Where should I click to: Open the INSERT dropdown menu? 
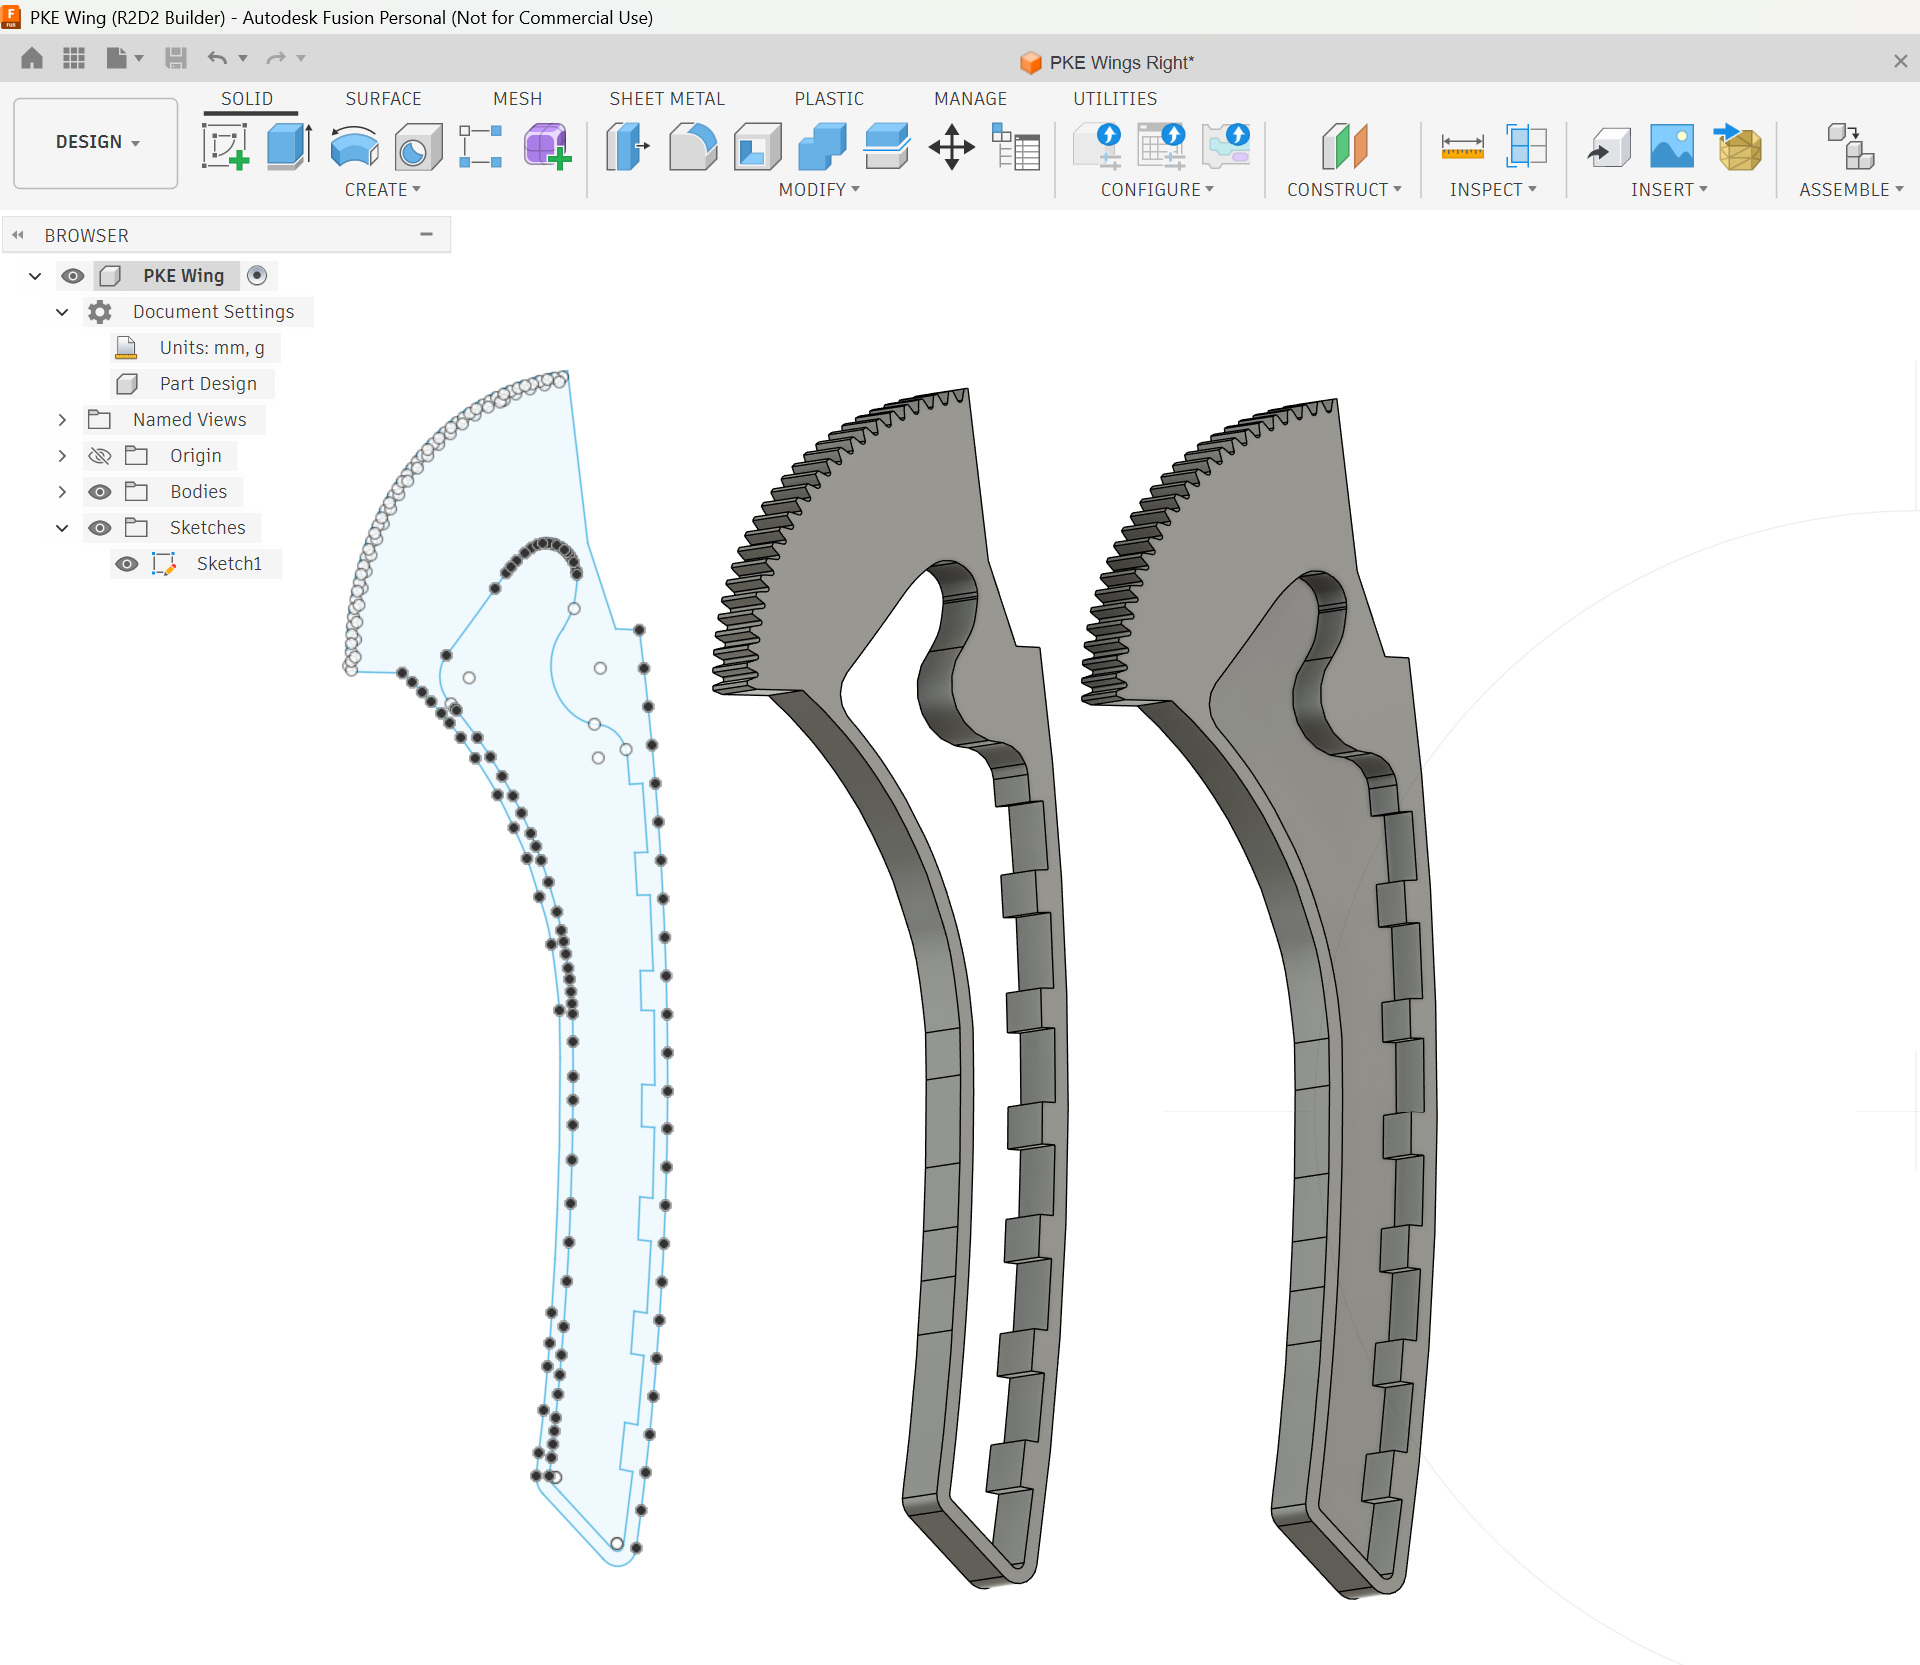point(1669,190)
